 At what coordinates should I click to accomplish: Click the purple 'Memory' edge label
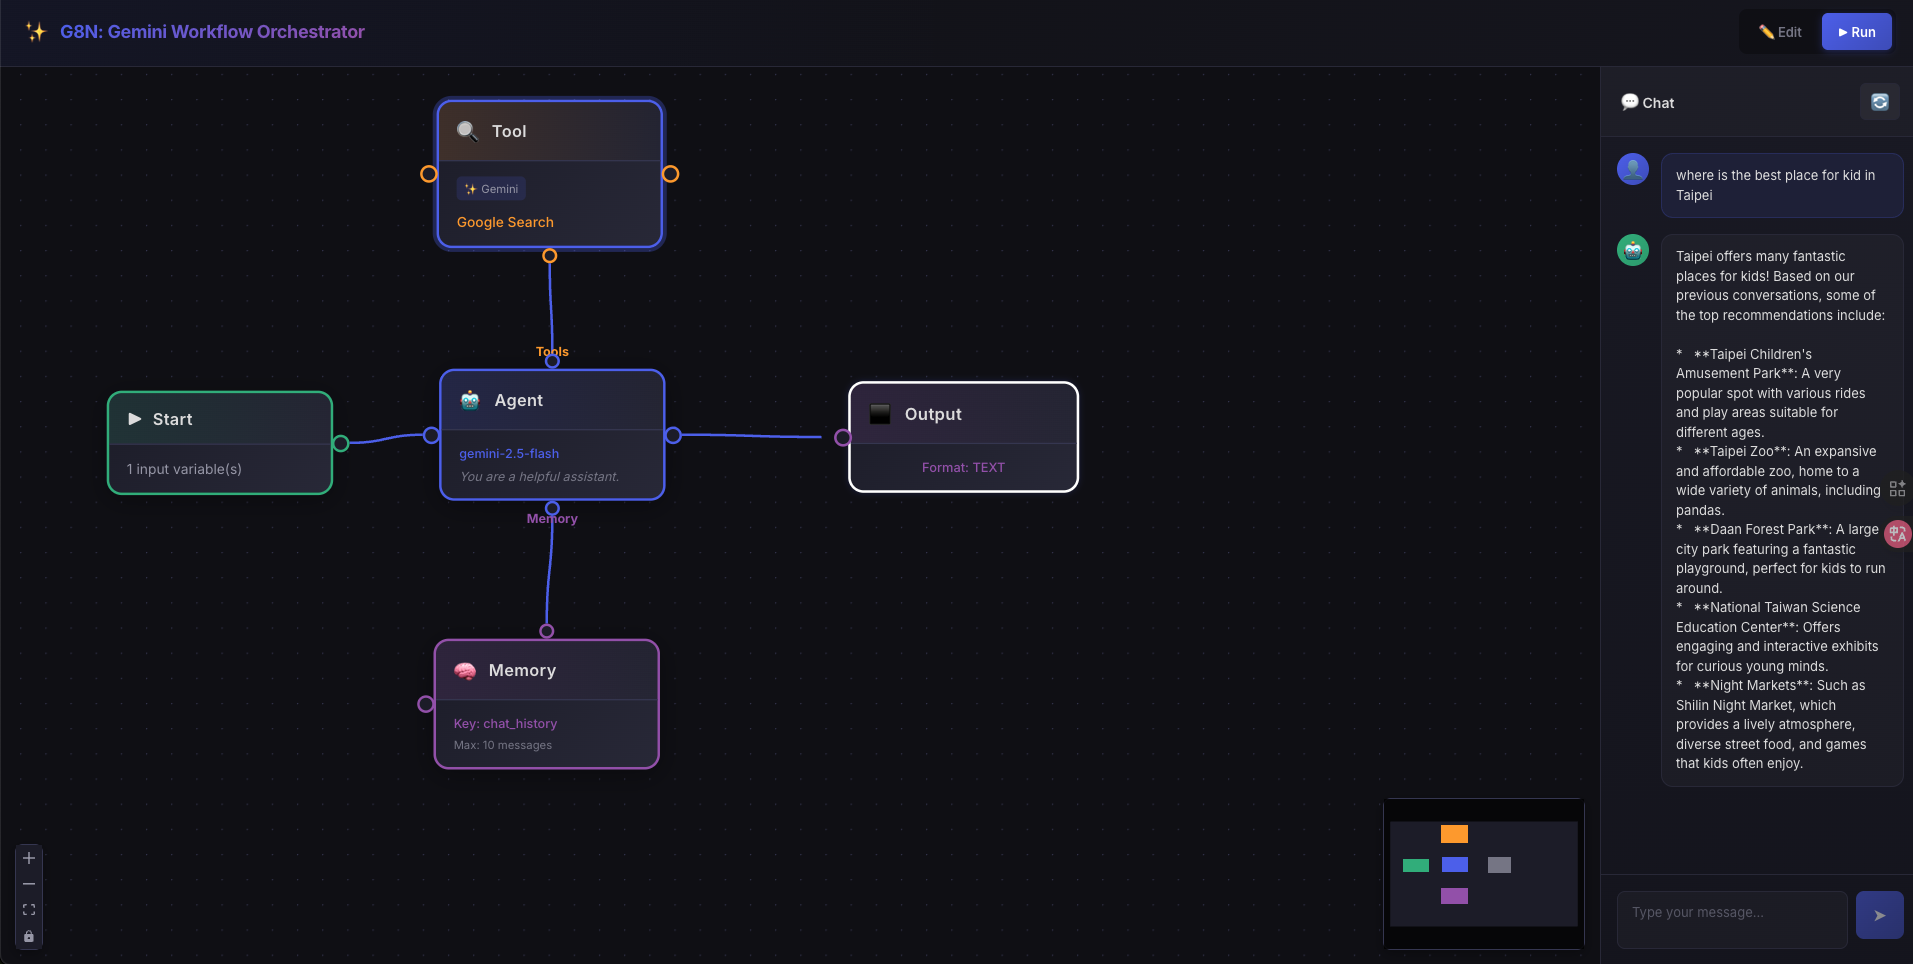552,519
